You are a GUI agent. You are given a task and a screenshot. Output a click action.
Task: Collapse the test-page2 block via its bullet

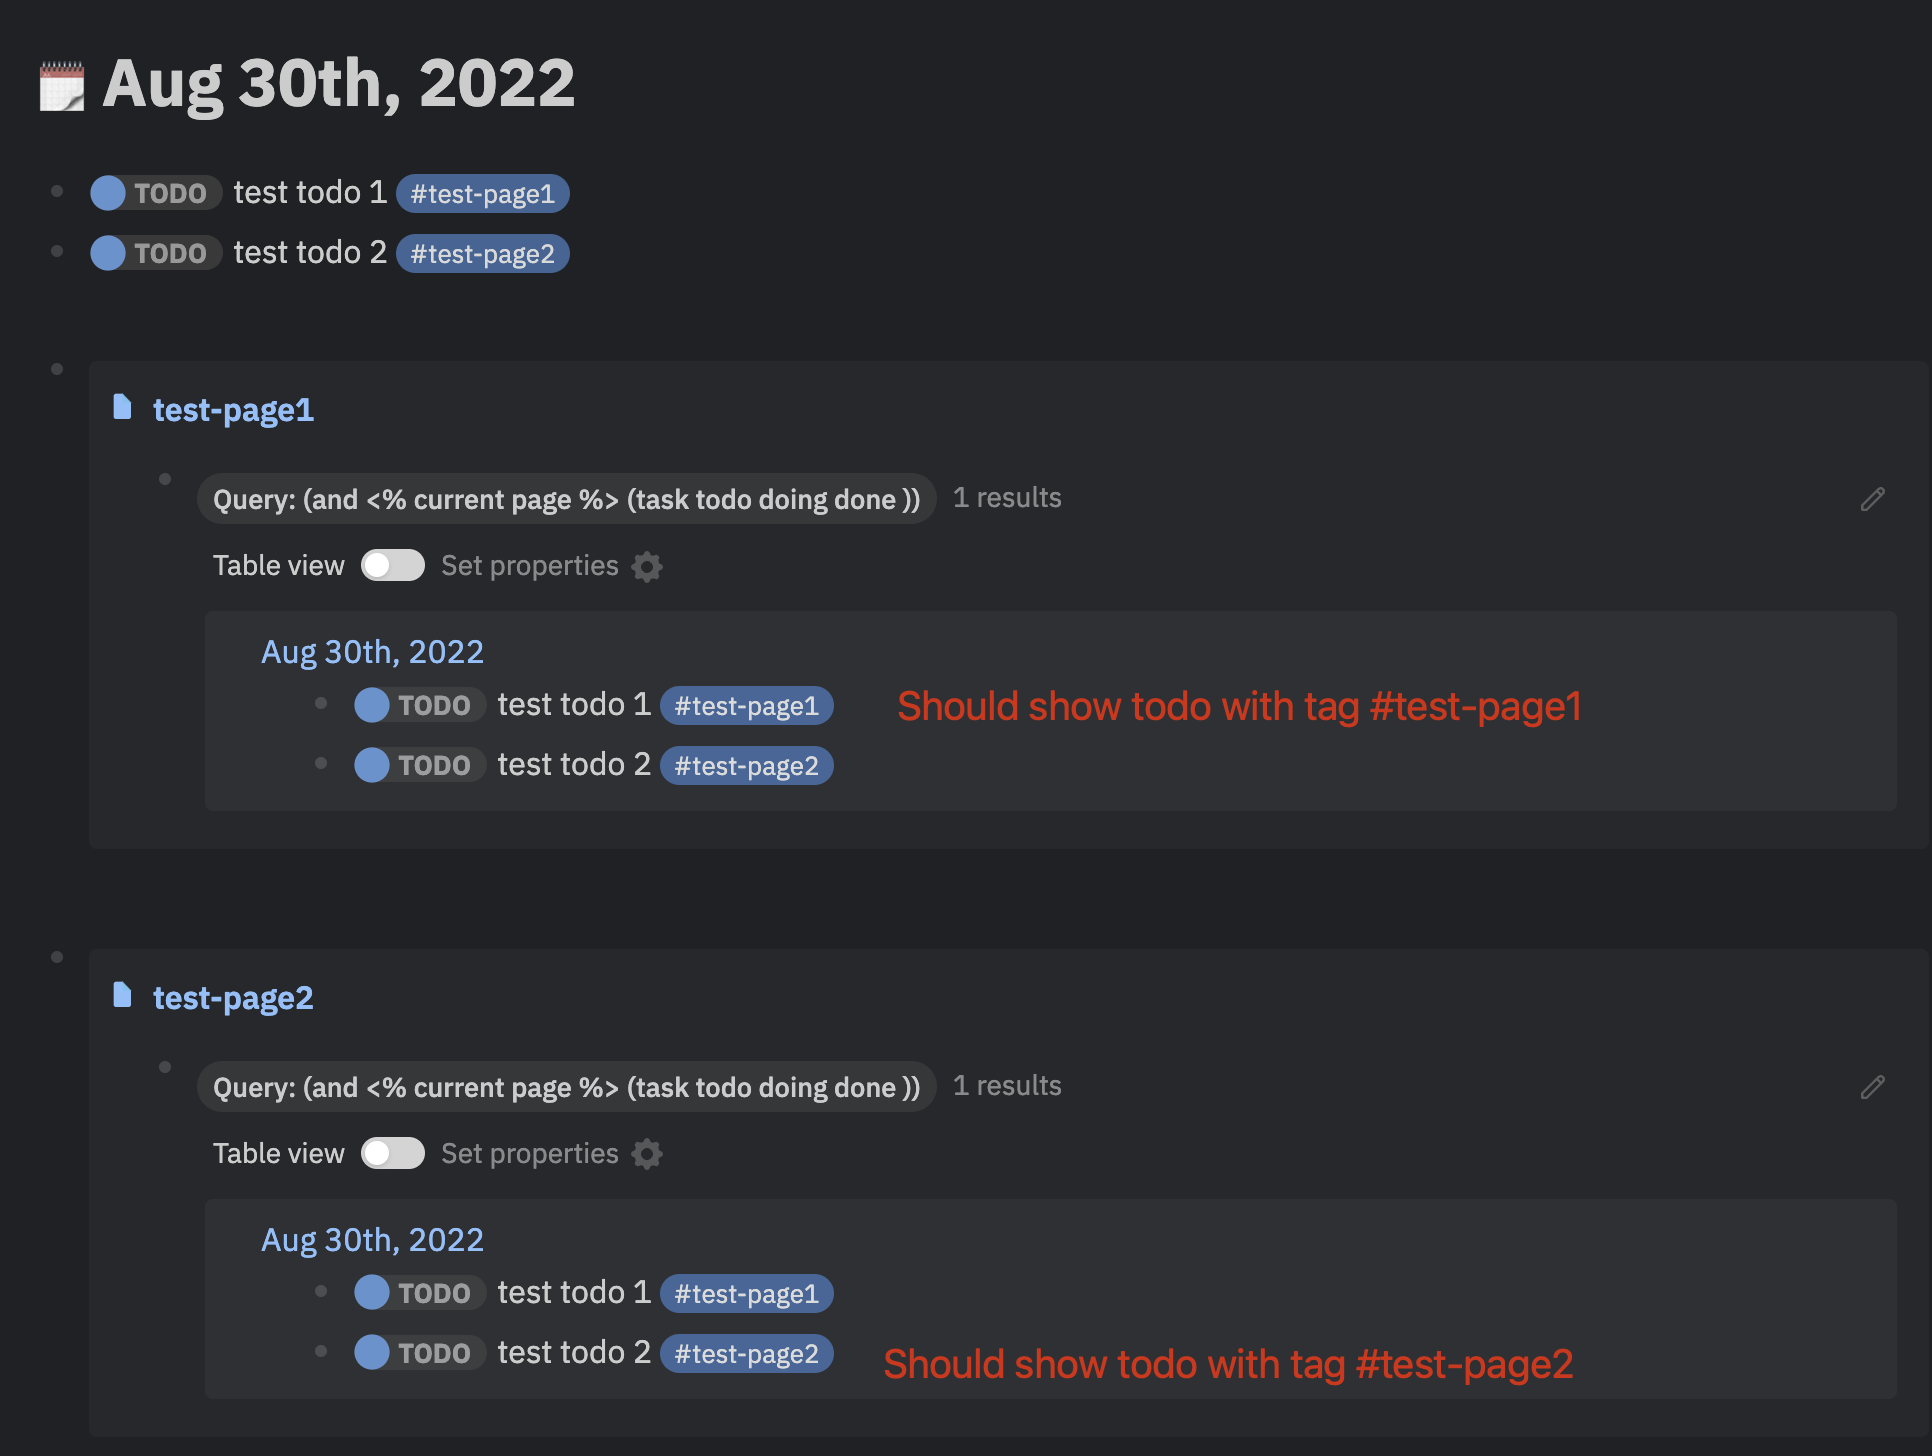(x=57, y=955)
